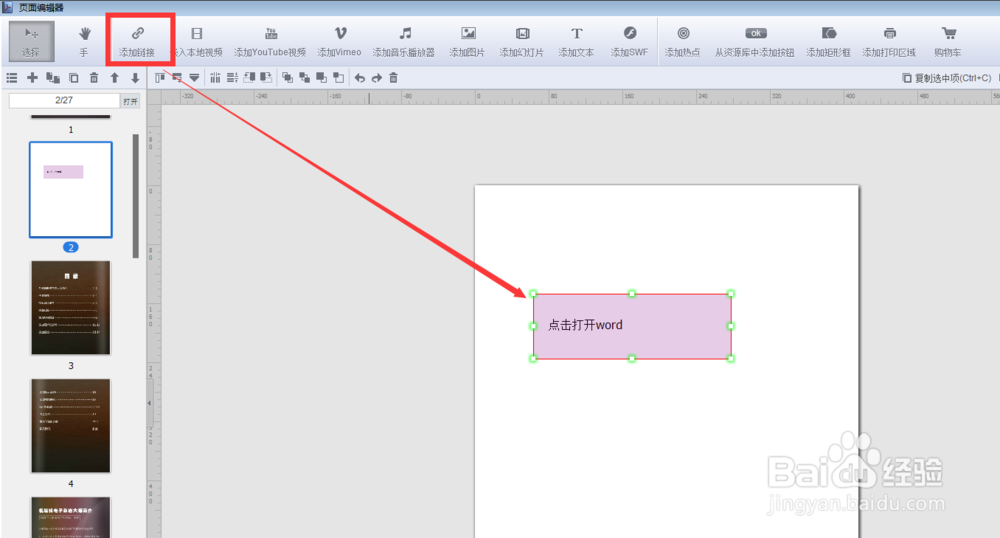Move page up with up arrow
Screen dimensions: 1000x538
tap(114, 78)
